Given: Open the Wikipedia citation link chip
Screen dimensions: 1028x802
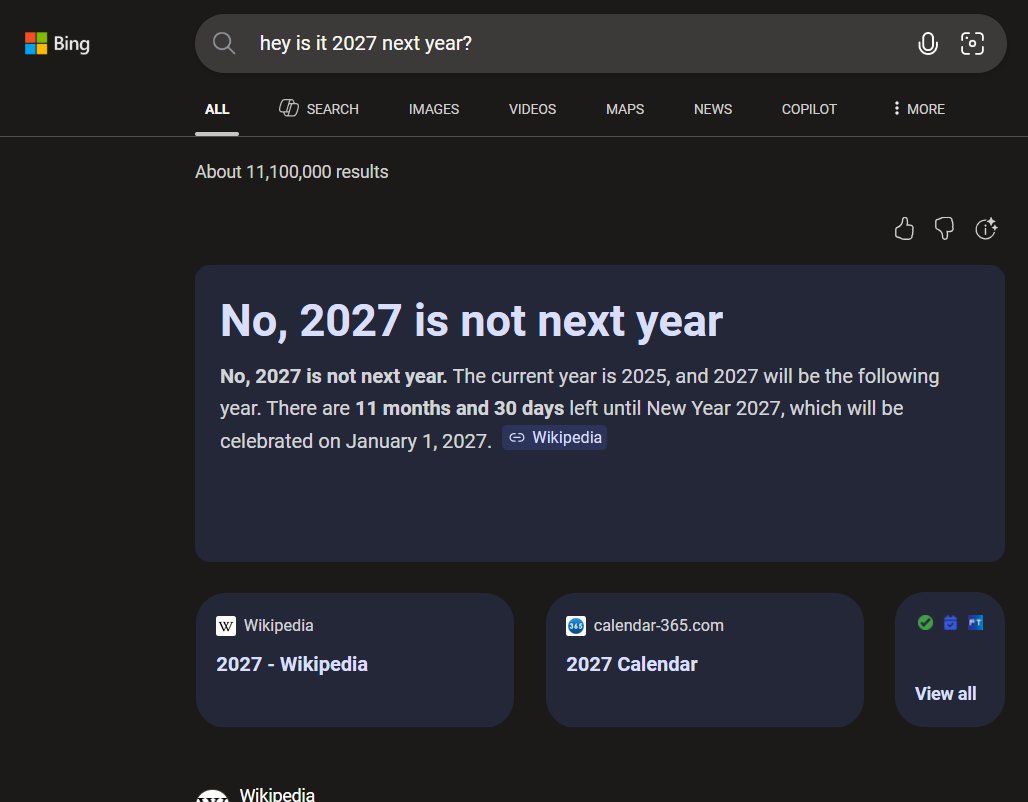Looking at the screenshot, I should 555,437.
